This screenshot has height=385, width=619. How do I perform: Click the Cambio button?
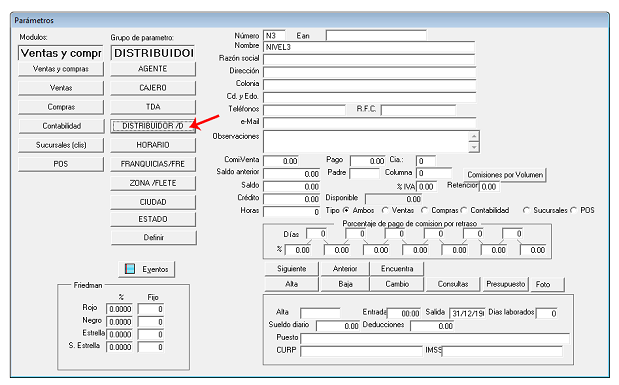pyautogui.click(x=397, y=284)
